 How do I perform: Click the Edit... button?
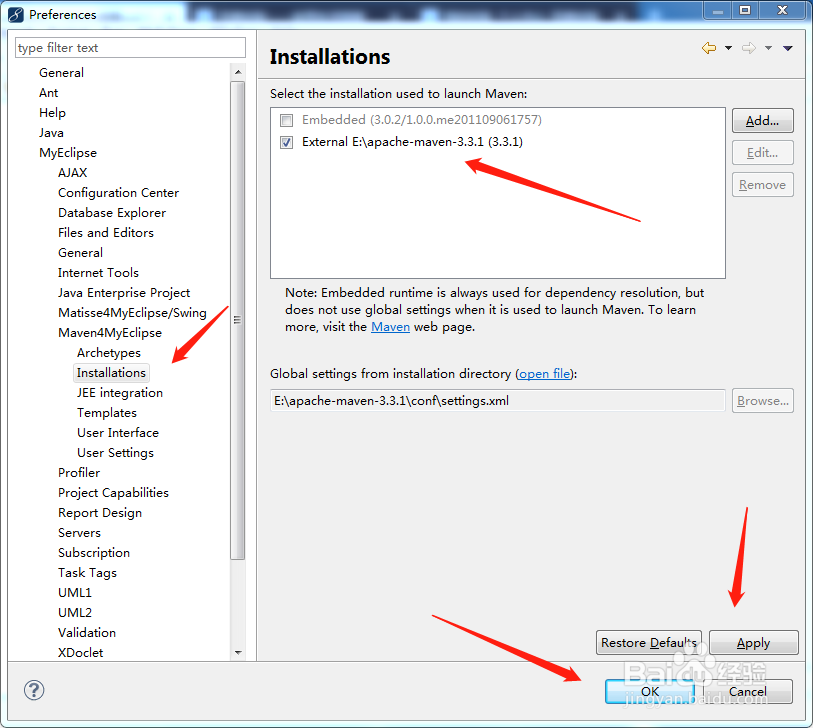coord(763,153)
